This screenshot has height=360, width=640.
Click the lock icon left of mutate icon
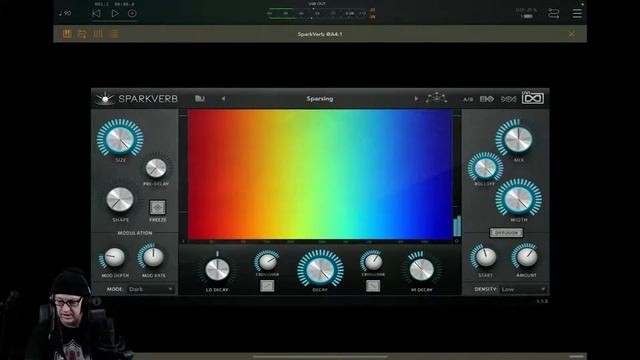[487, 99]
